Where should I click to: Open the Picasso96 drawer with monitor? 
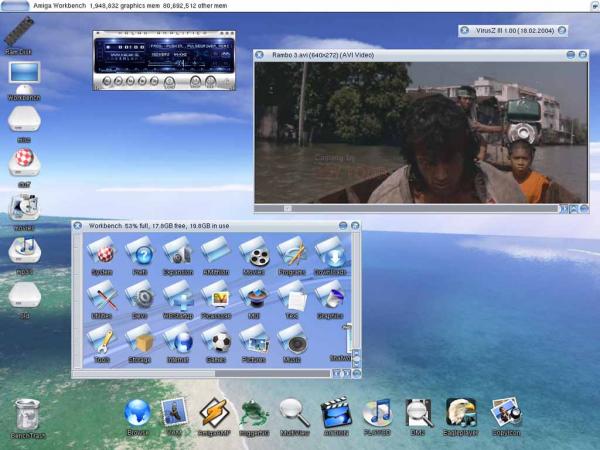click(216, 300)
